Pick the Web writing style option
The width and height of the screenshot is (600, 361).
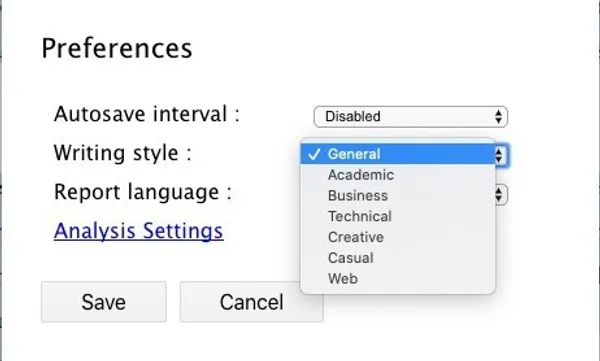point(398,278)
